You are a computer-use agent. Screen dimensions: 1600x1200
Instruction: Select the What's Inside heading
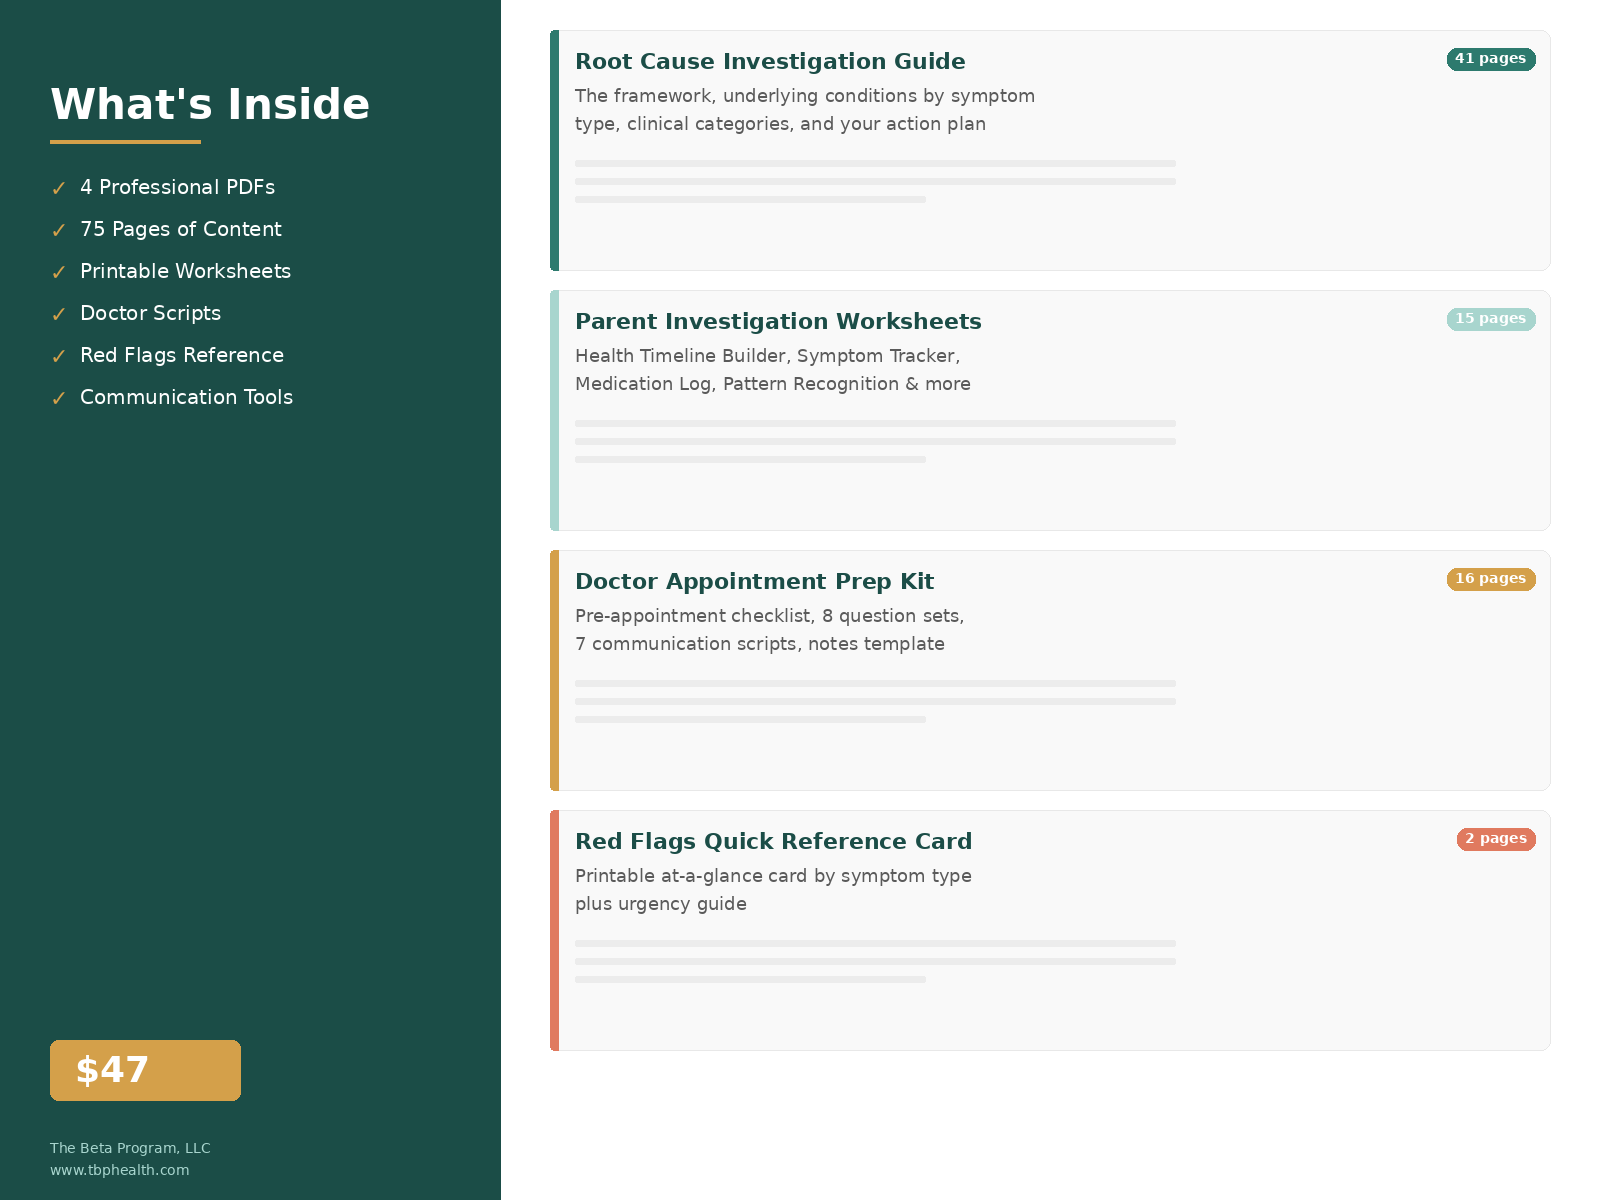click(210, 103)
